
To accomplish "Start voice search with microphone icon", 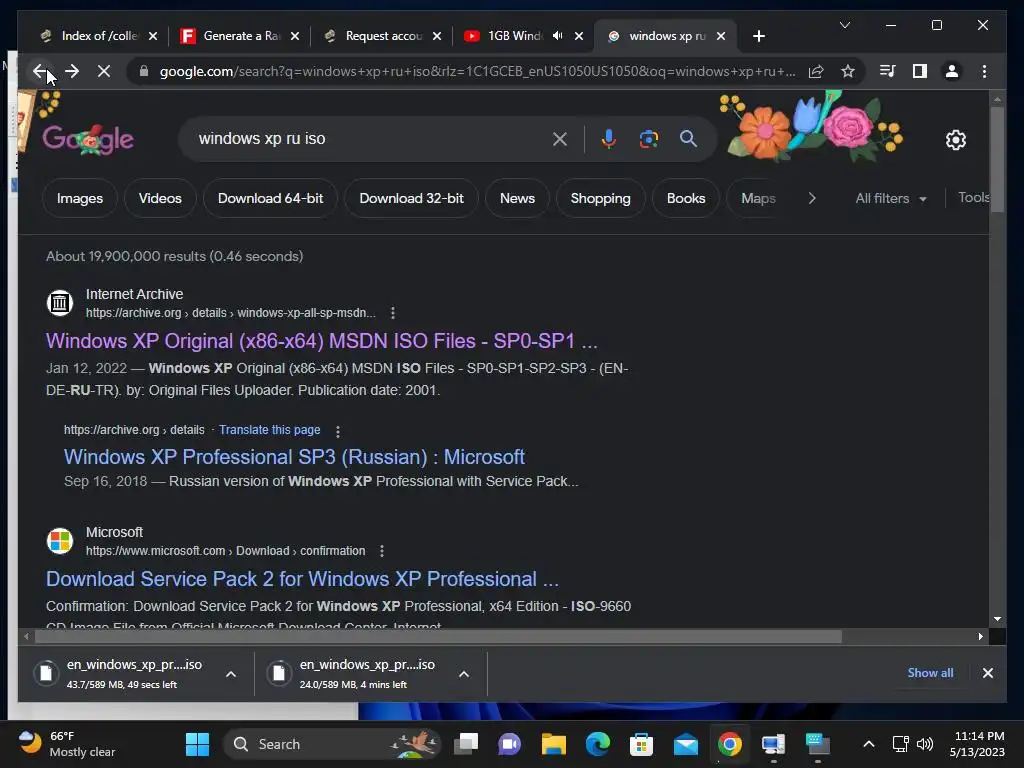I will pos(609,138).
